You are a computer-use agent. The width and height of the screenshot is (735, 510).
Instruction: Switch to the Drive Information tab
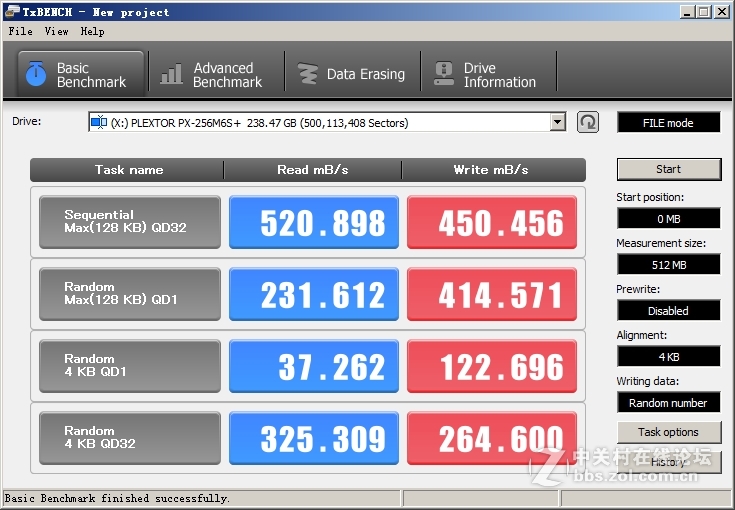click(x=488, y=74)
